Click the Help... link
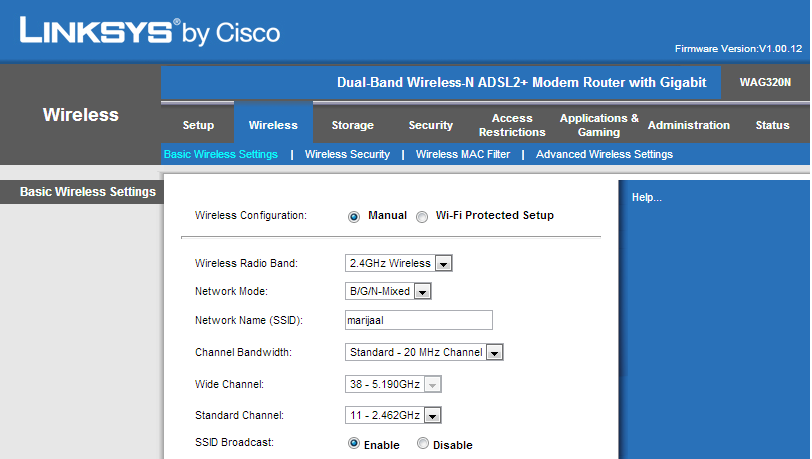812x459 pixels. [646, 198]
